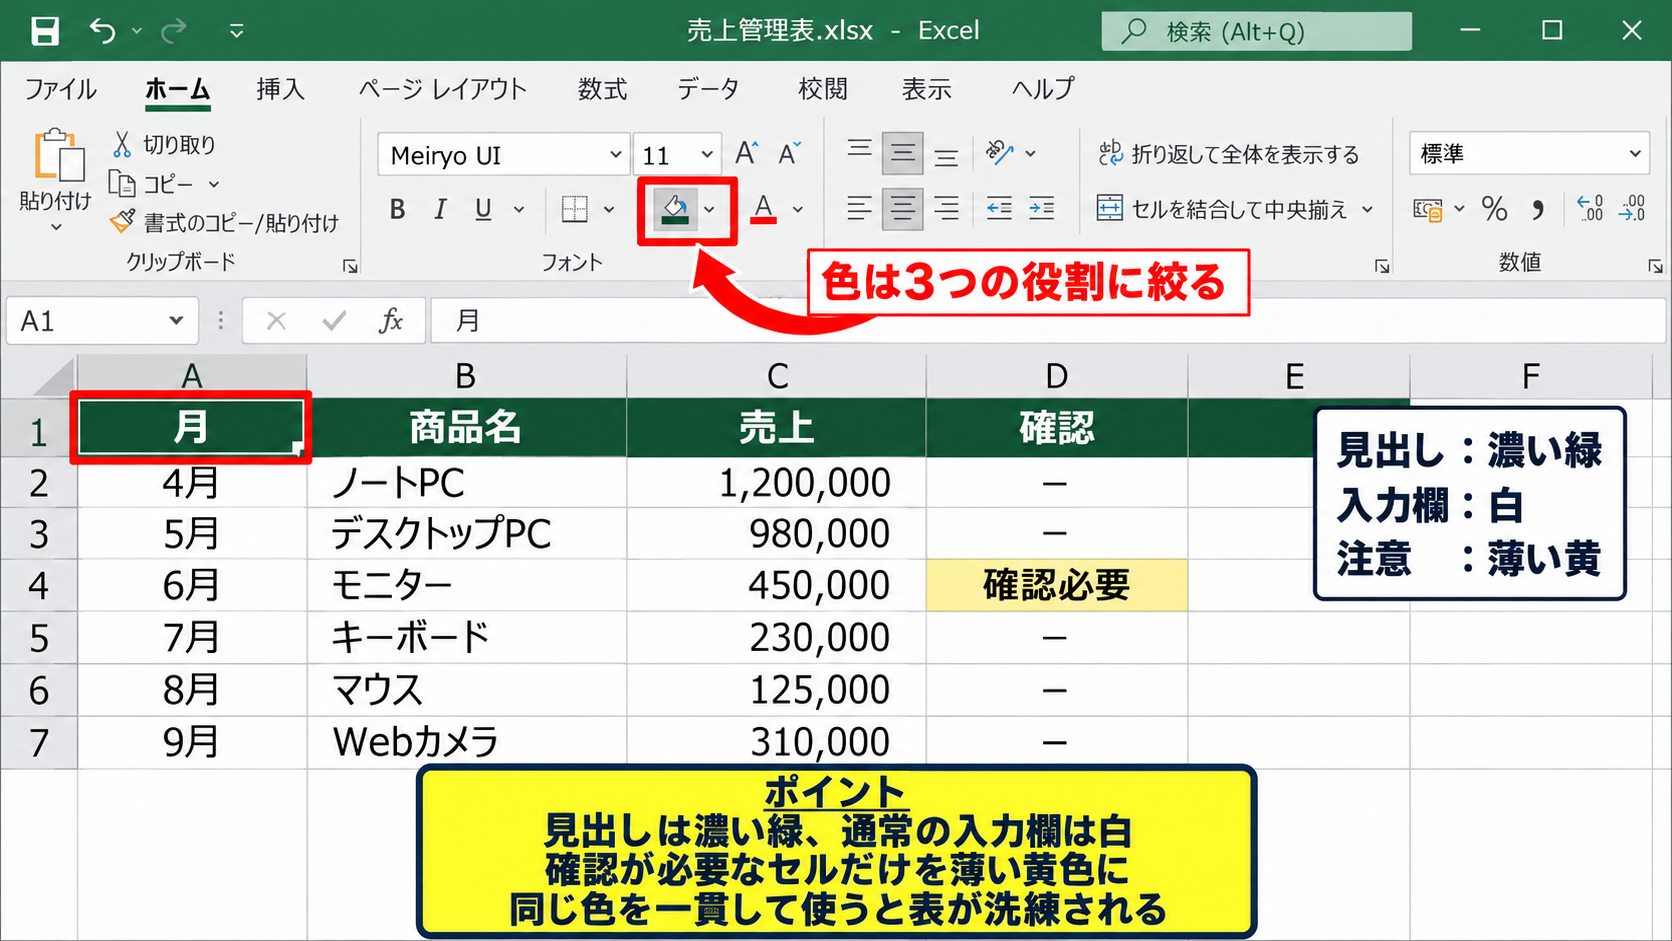1672x941 pixels.
Task: Toggle center text alignment
Action: [902, 209]
